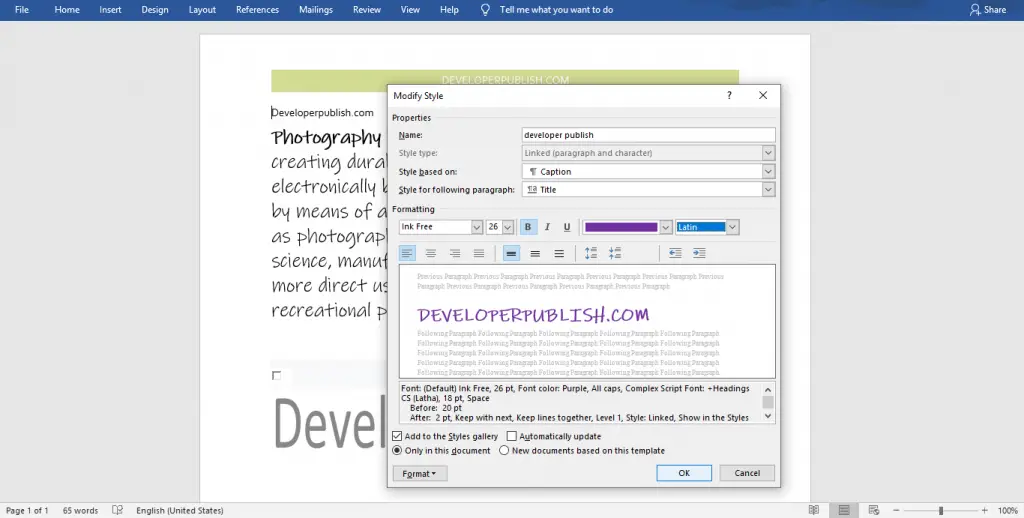Increase paragraph spacing icon
This screenshot has height=518, width=1024.
pos(591,253)
